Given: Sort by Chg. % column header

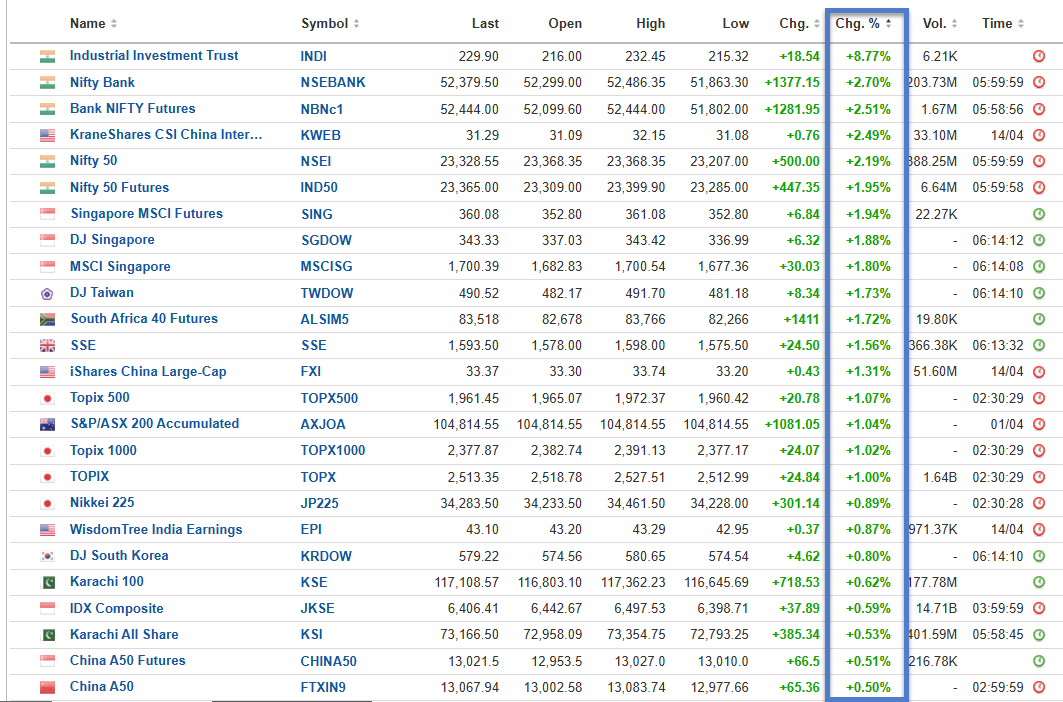Looking at the screenshot, I should pos(863,24).
